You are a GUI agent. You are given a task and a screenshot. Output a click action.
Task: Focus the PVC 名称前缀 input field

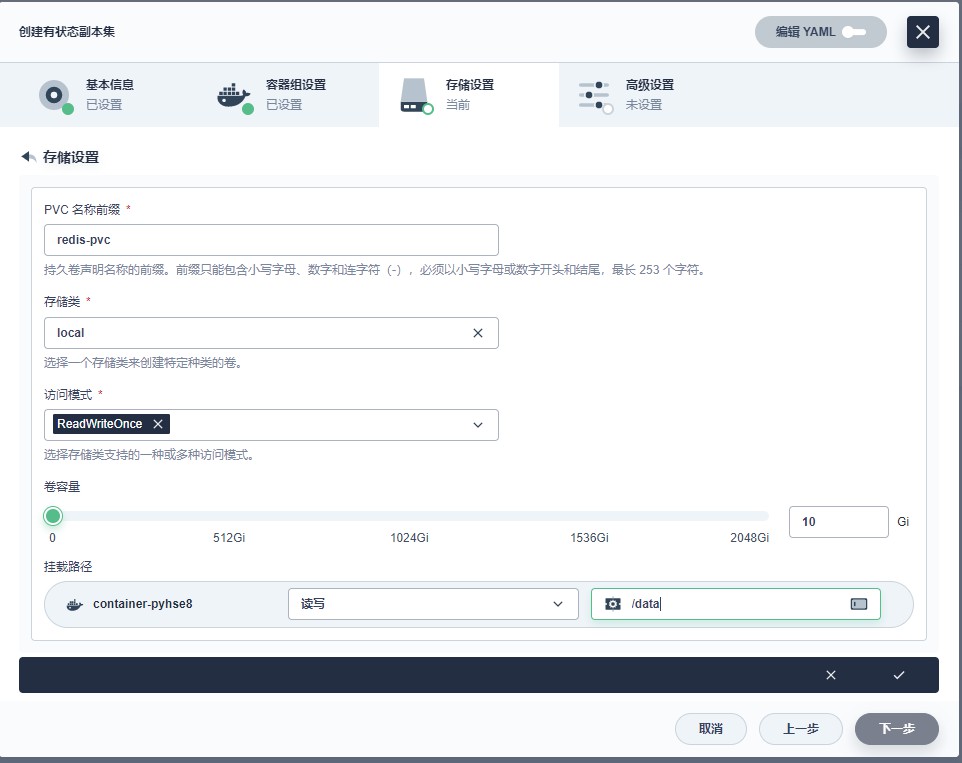271,240
